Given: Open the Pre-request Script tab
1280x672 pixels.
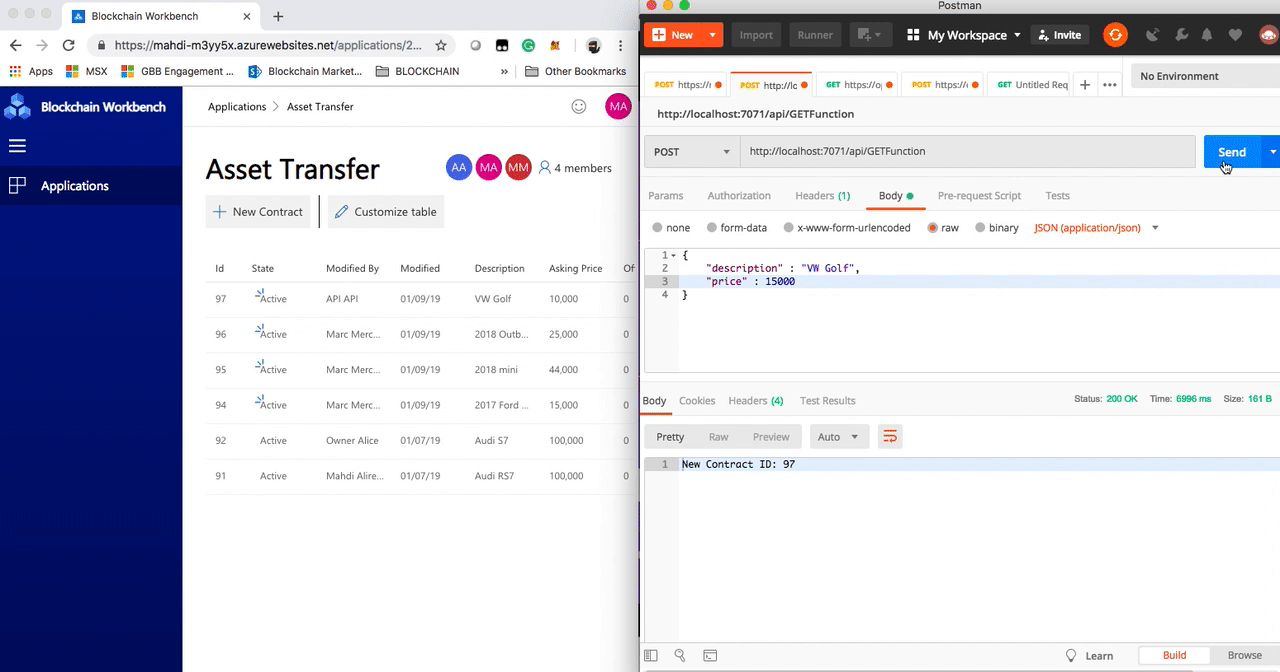Looking at the screenshot, I should 979,196.
